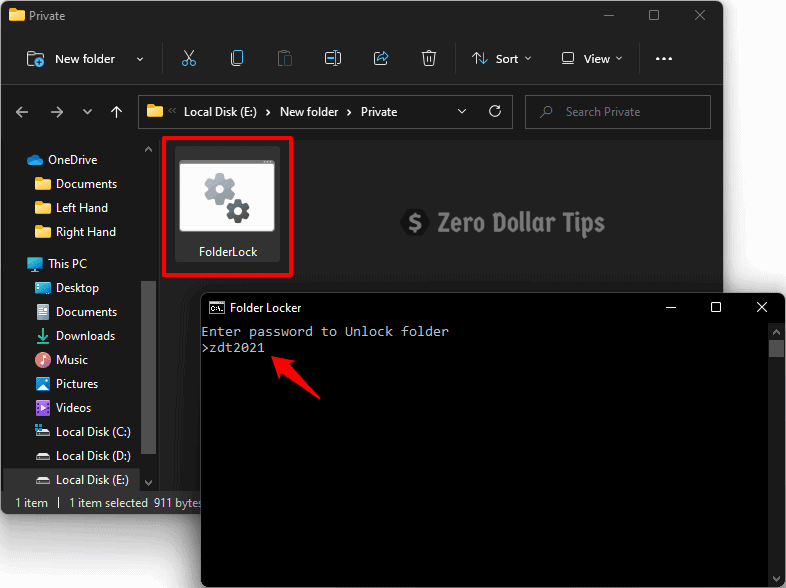Go forward with the right arrow
This screenshot has width=786, height=588.
click(x=57, y=112)
